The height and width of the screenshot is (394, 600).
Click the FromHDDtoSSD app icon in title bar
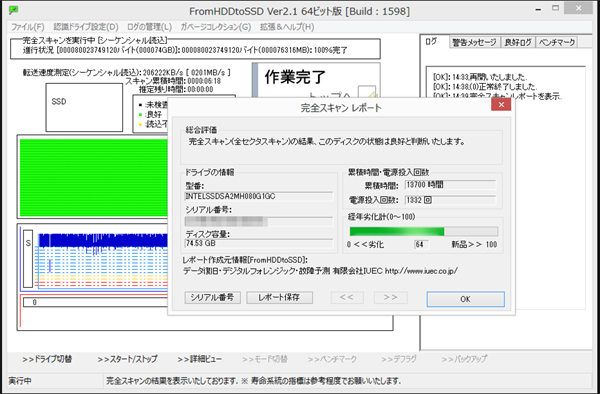point(13,10)
